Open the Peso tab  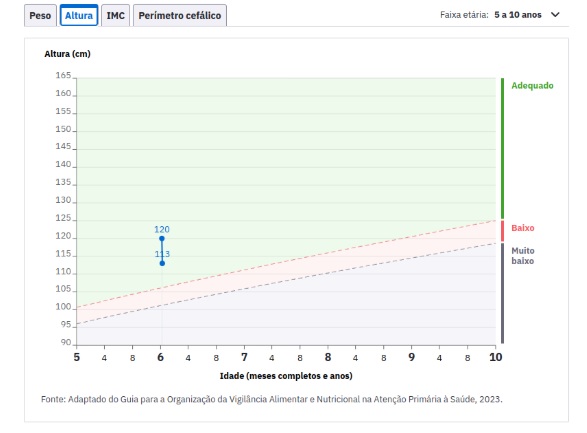point(40,15)
